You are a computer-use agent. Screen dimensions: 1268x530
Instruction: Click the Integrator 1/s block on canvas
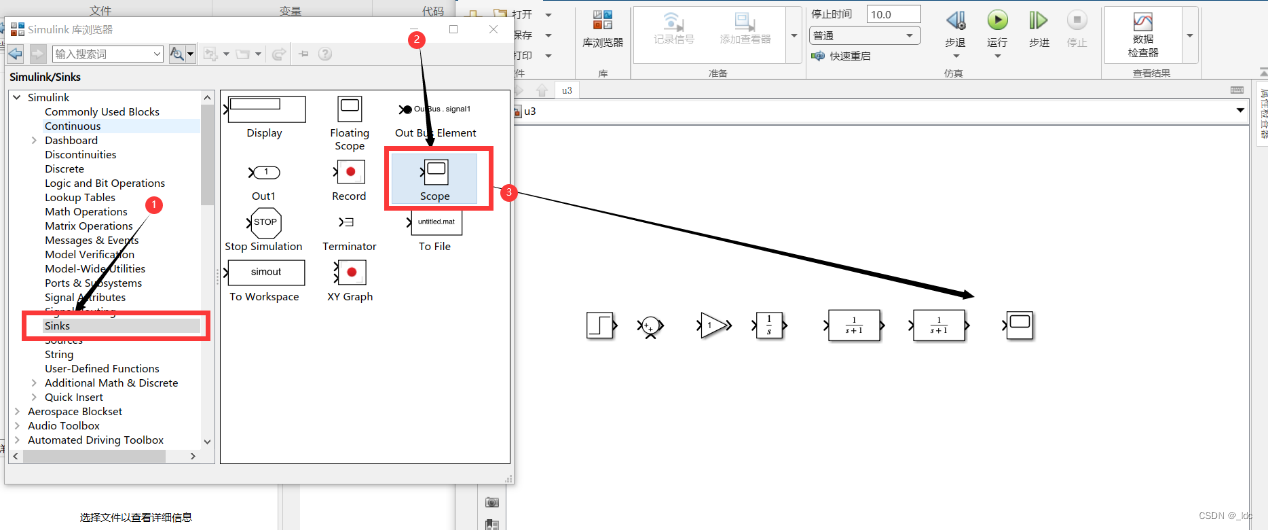[x=769, y=325]
